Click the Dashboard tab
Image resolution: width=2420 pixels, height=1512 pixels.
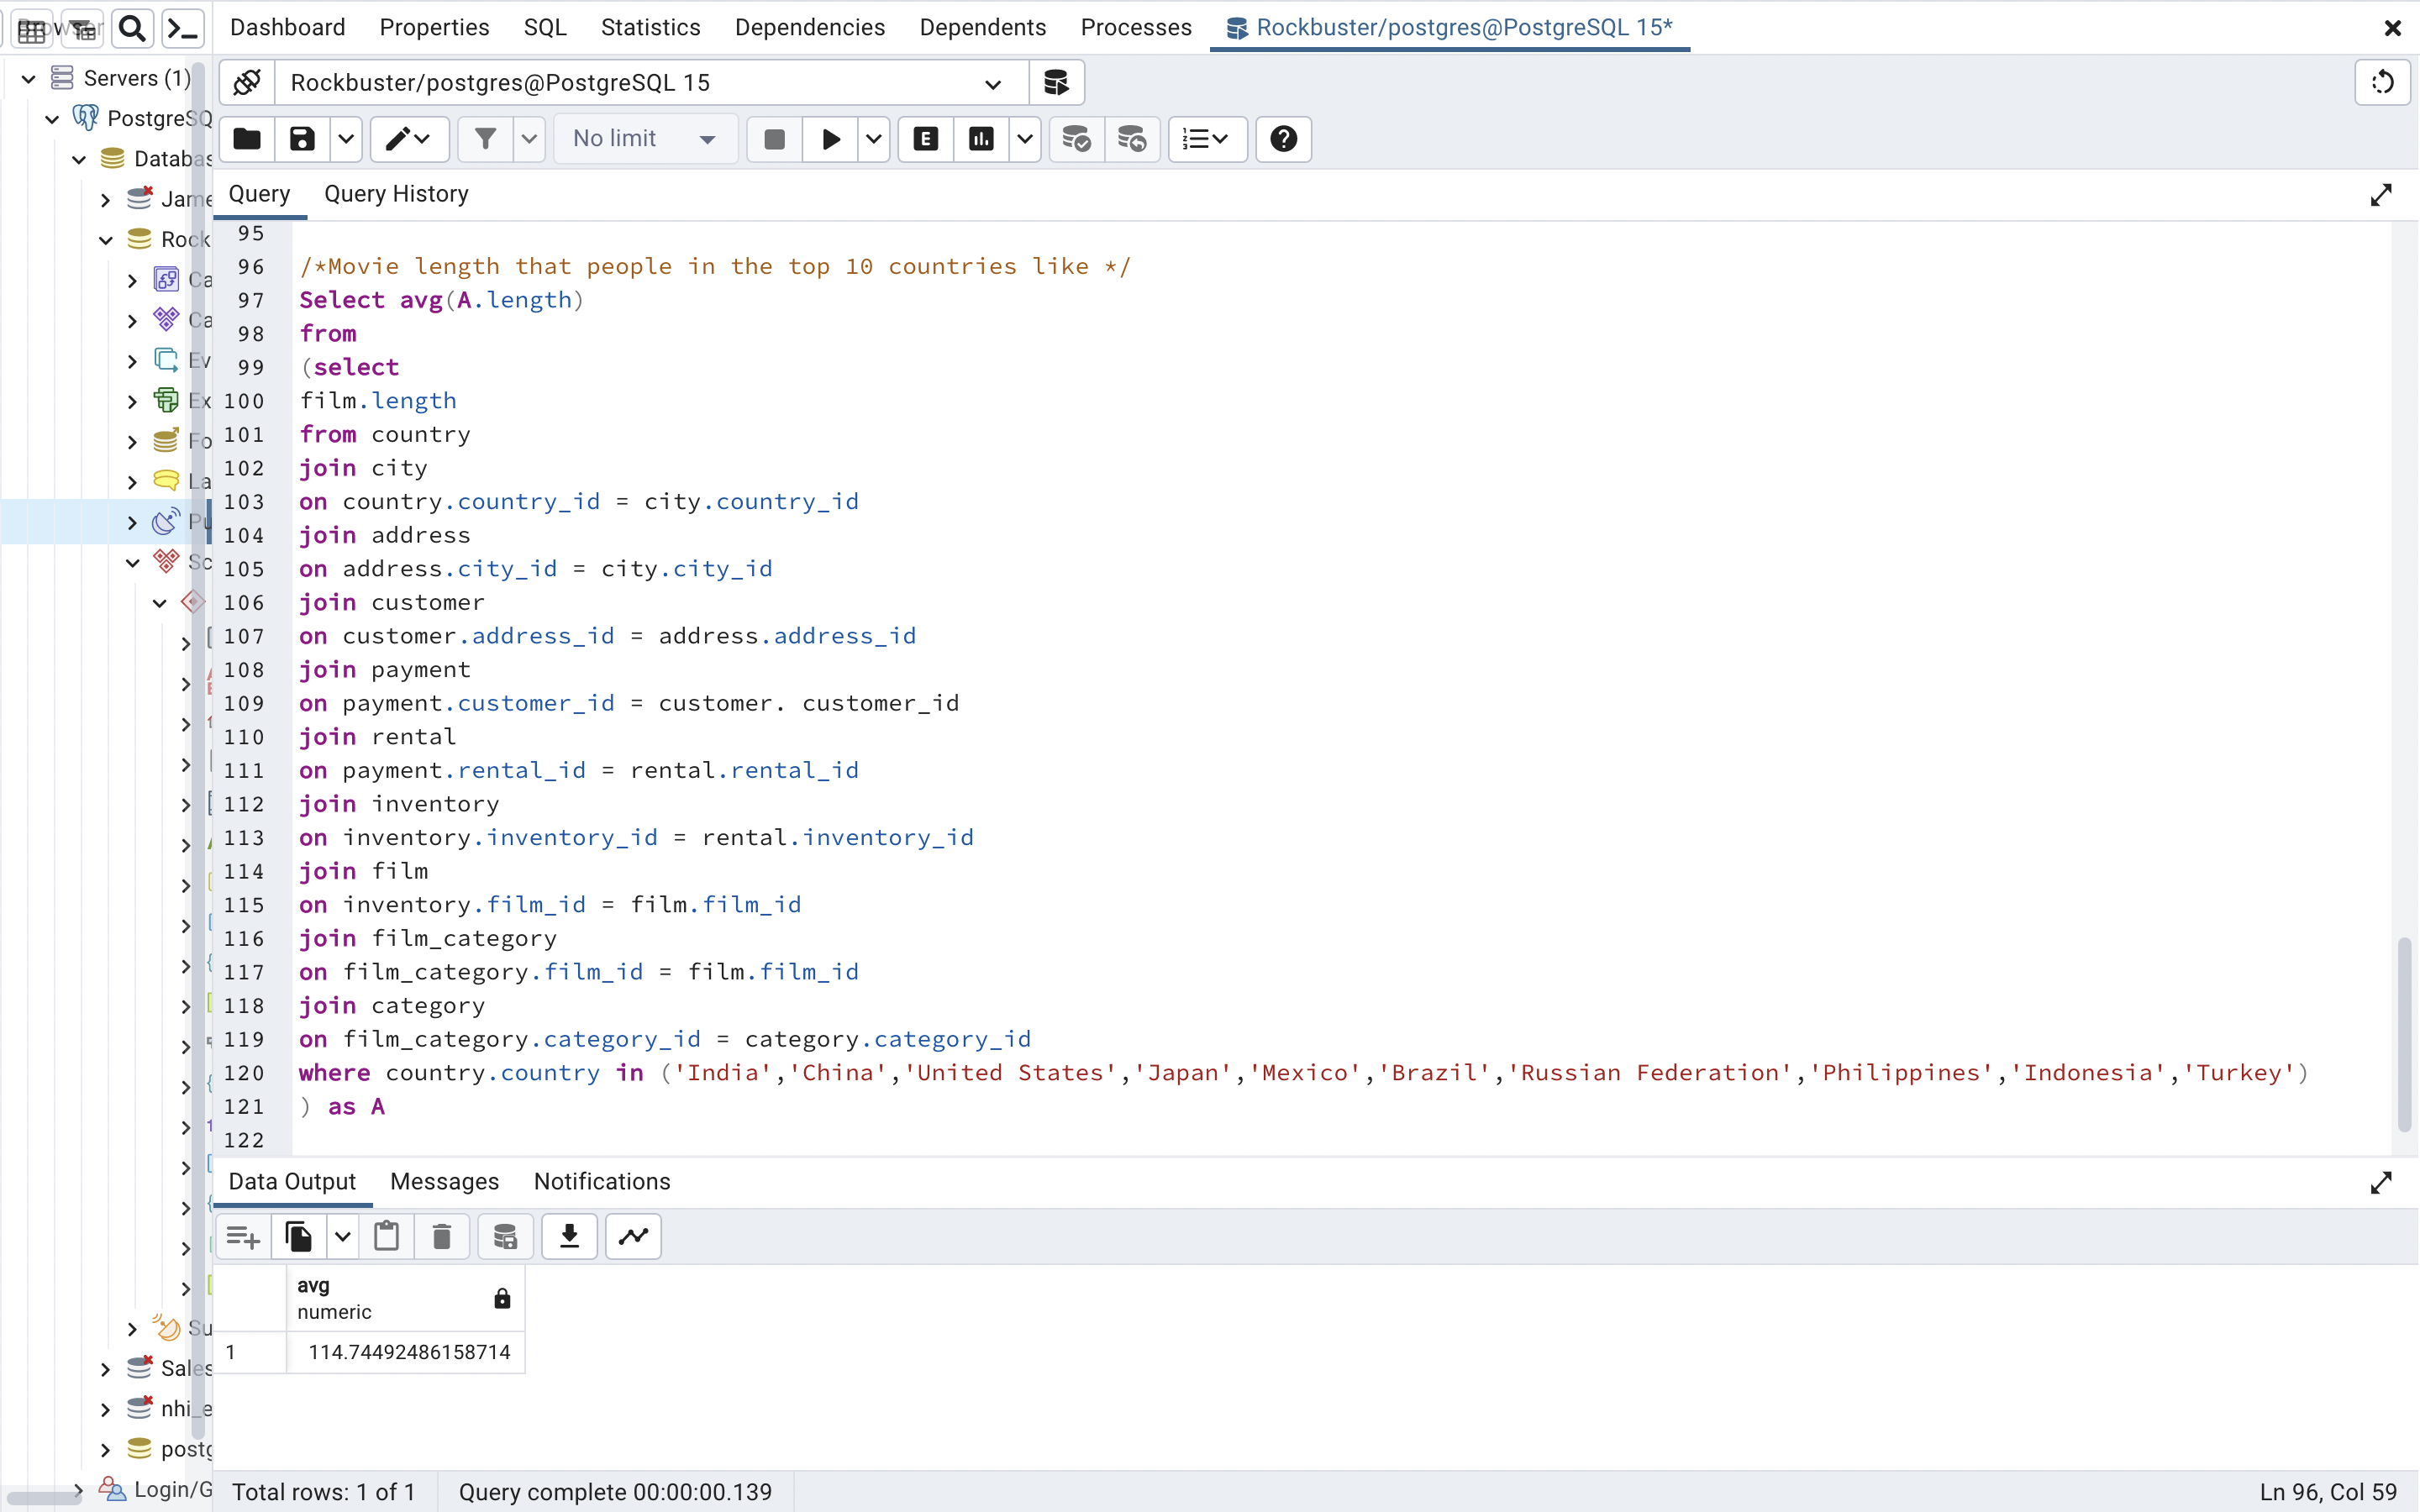pyautogui.click(x=287, y=27)
